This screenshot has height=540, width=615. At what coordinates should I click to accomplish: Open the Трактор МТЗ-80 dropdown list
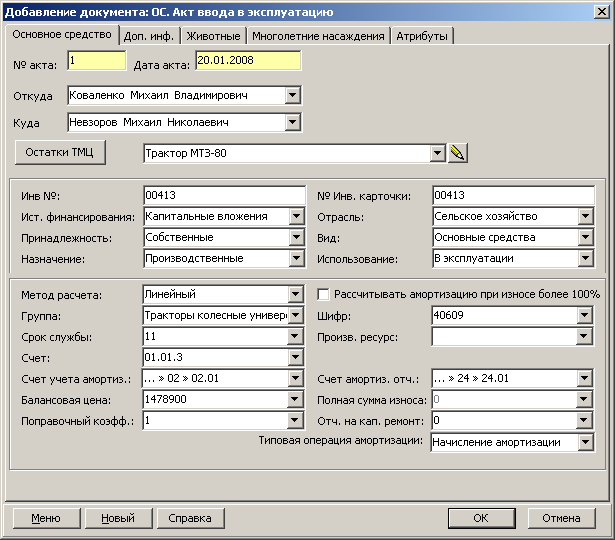(437, 153)
